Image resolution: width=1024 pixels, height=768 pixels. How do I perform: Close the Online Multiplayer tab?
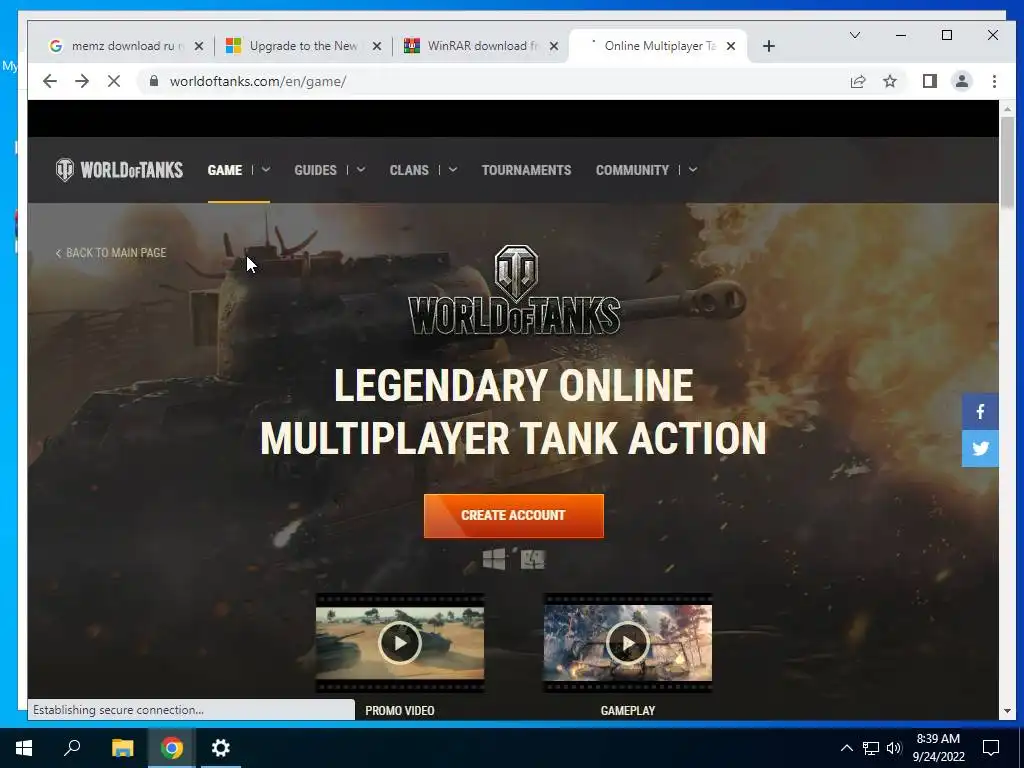click(731, 46)
